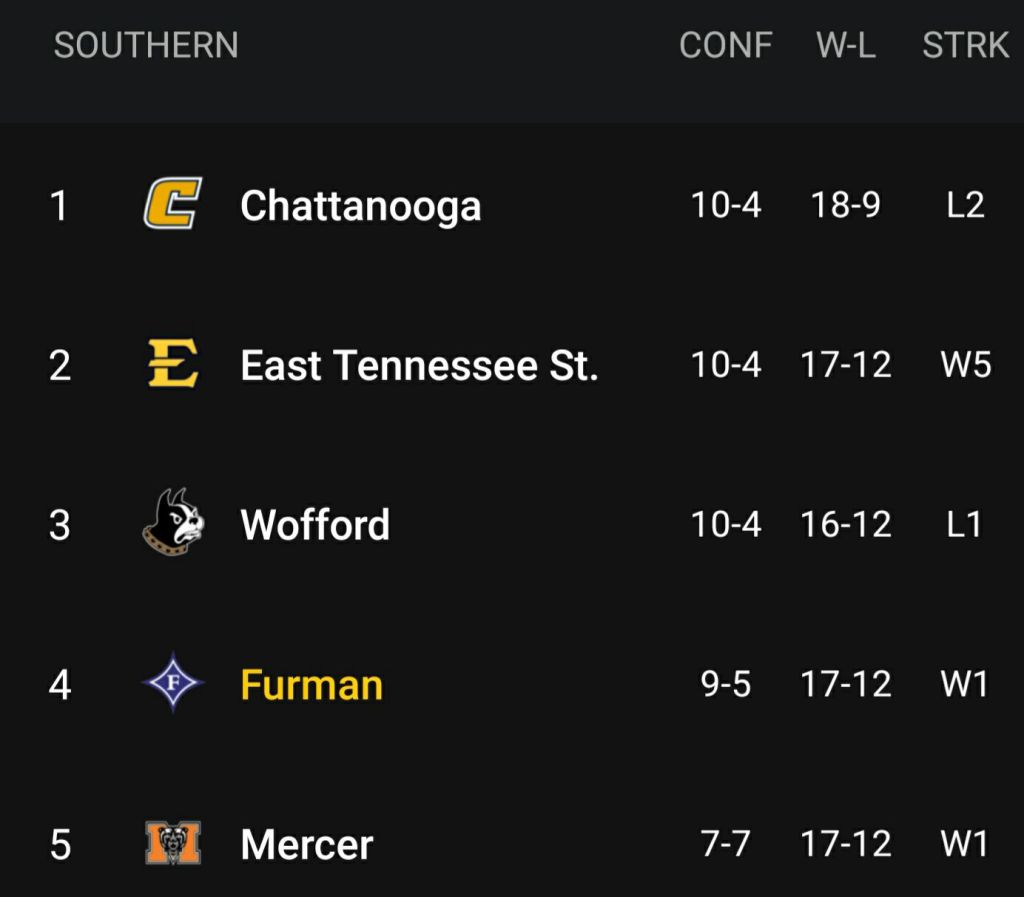
Task: Click the Chattanooga team logo
Action: pos(172,203)
